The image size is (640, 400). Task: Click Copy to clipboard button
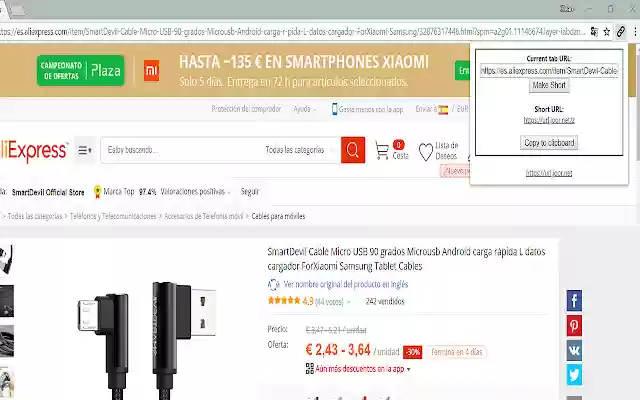[x=549, y=142]
